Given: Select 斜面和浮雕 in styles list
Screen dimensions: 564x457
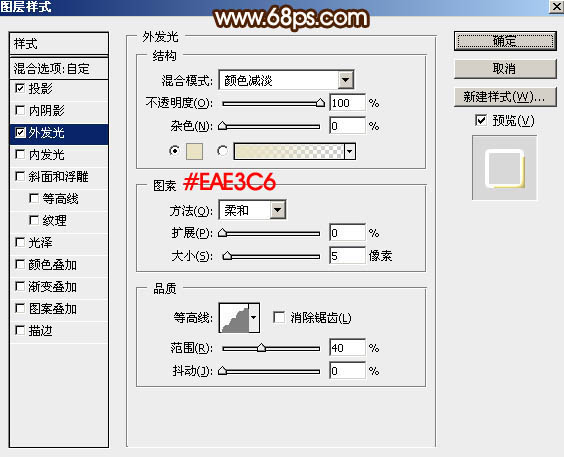Looking at the screenshot, I should point(59,177).
